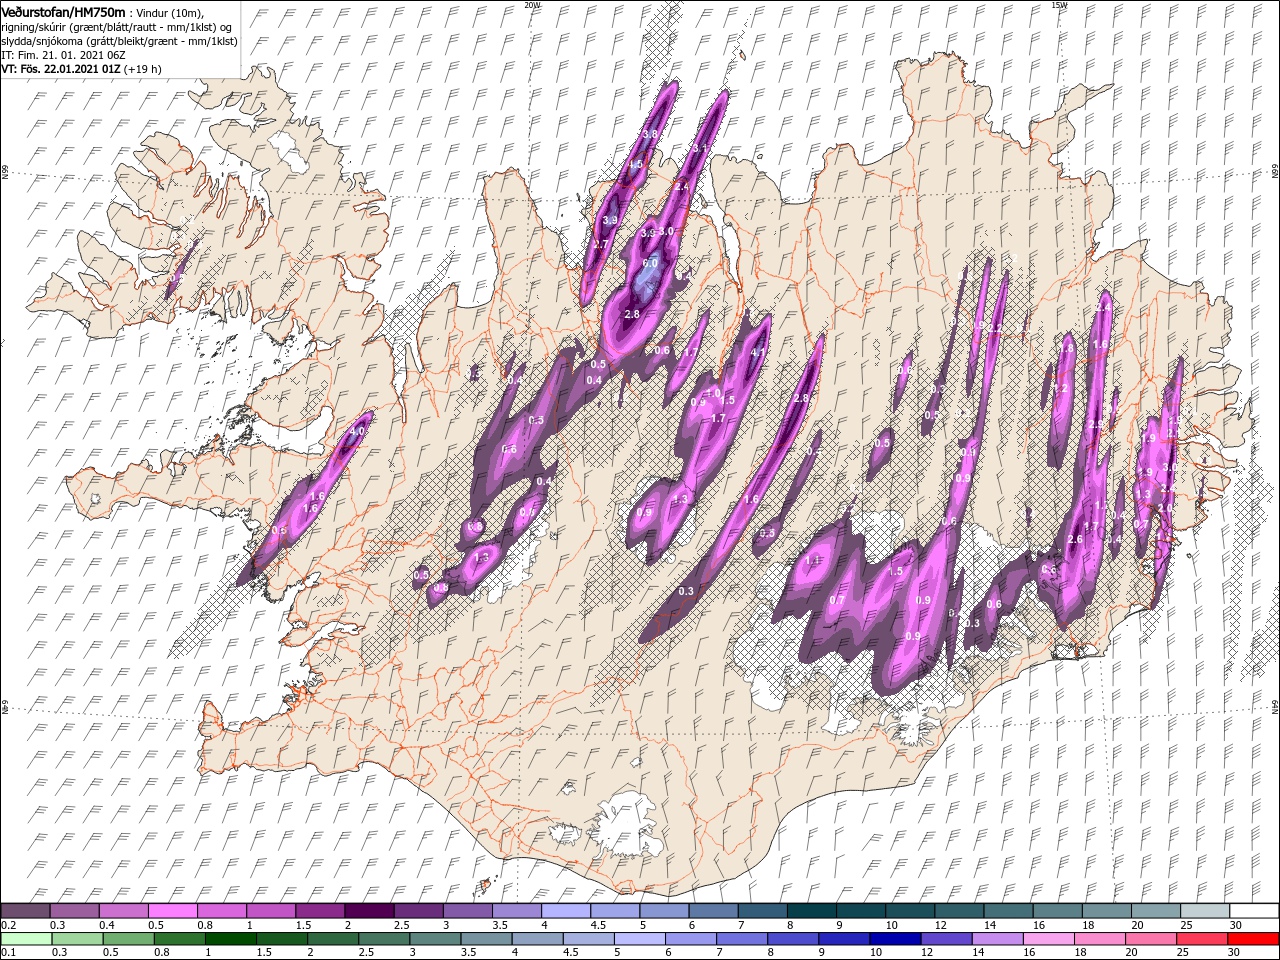The width and height of the screenshot is (1280, 960).
Task: Pick the pale grey top-row swatch labeled 25
Action: coord(1205,911)
